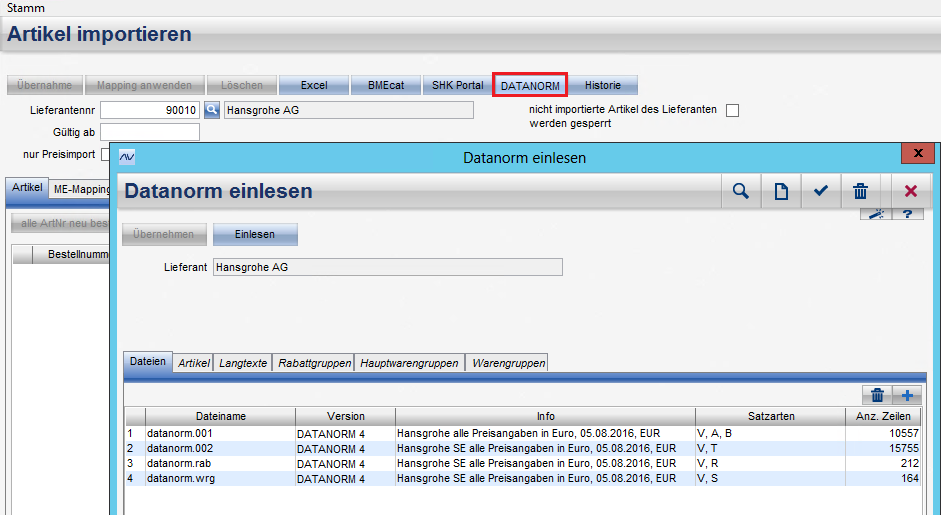Click the DATANORM button
This screenshot has width=941, height=515.
[x=530, y=85]
